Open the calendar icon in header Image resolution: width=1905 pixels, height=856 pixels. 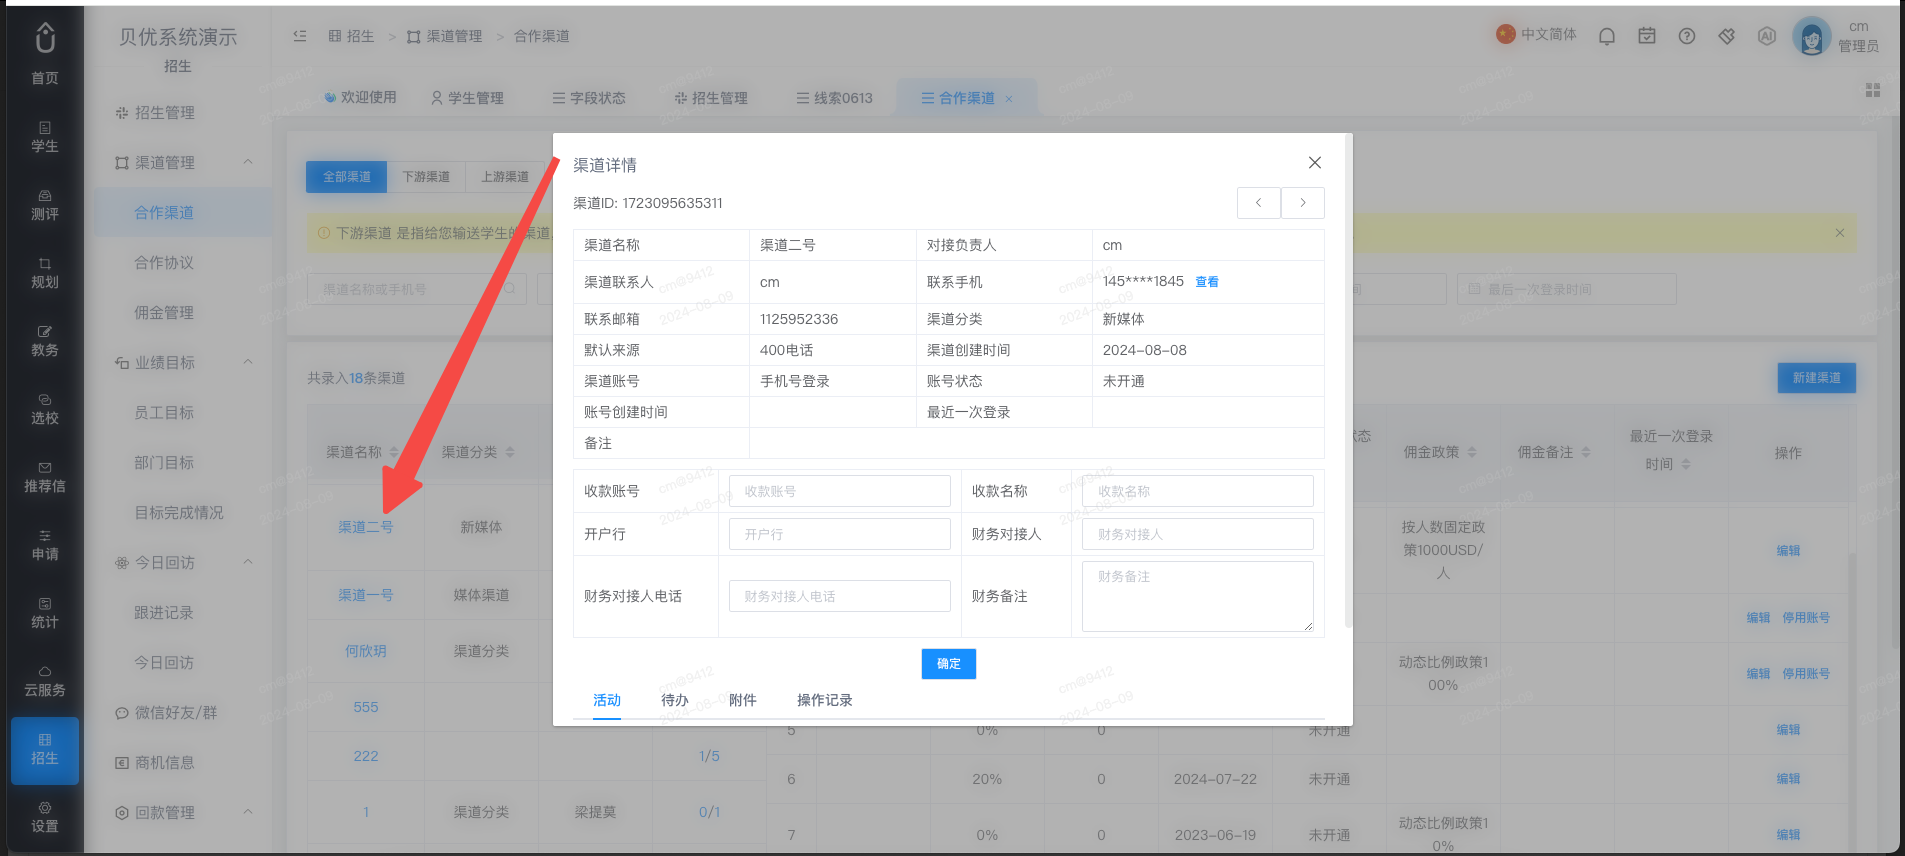click(1647, 36)
